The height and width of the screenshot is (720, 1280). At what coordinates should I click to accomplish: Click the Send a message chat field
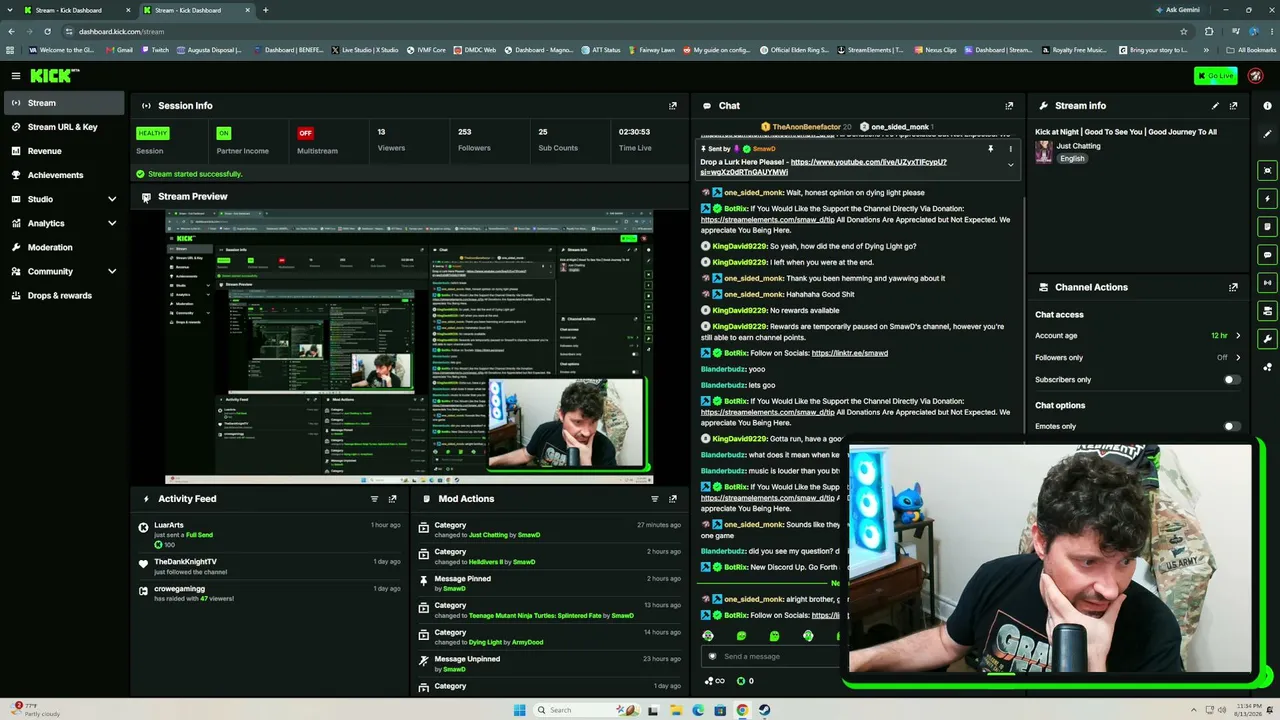click(772, 656)
